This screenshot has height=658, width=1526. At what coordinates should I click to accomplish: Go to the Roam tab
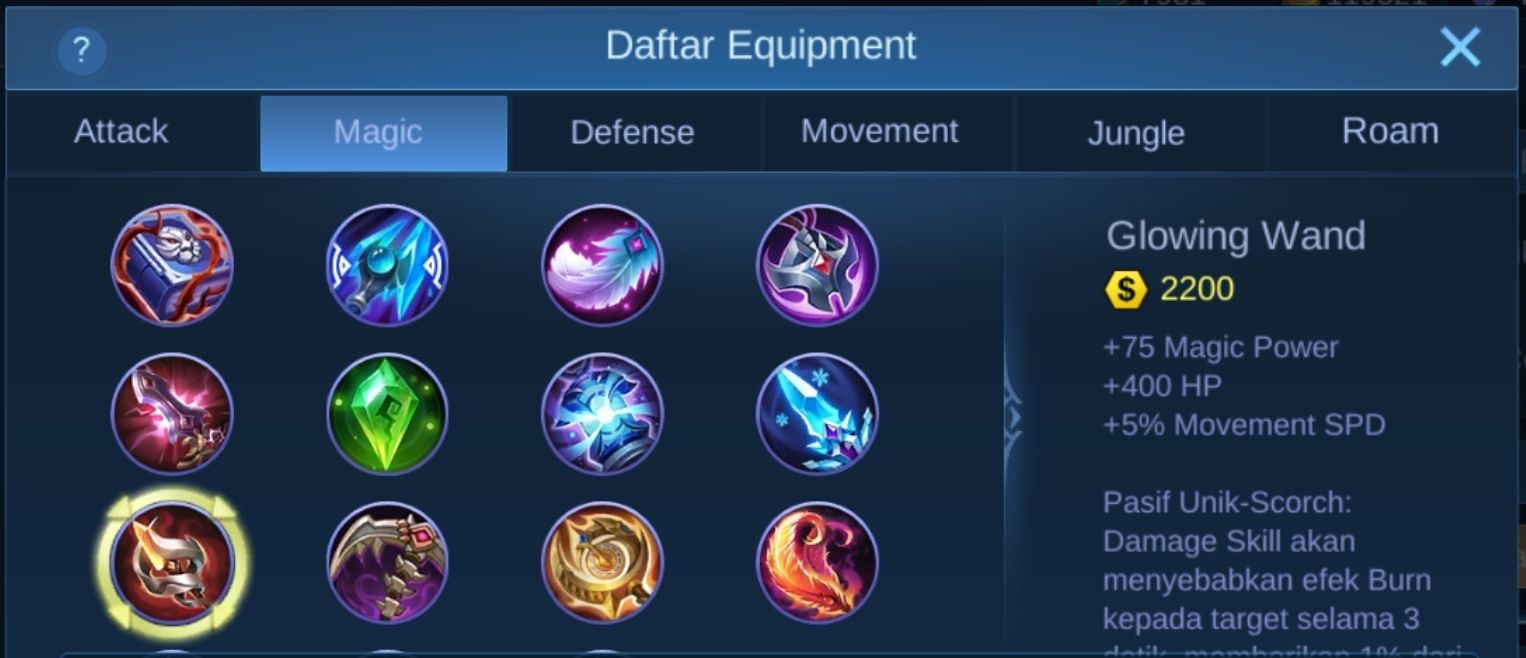(x=1390, y=132)
